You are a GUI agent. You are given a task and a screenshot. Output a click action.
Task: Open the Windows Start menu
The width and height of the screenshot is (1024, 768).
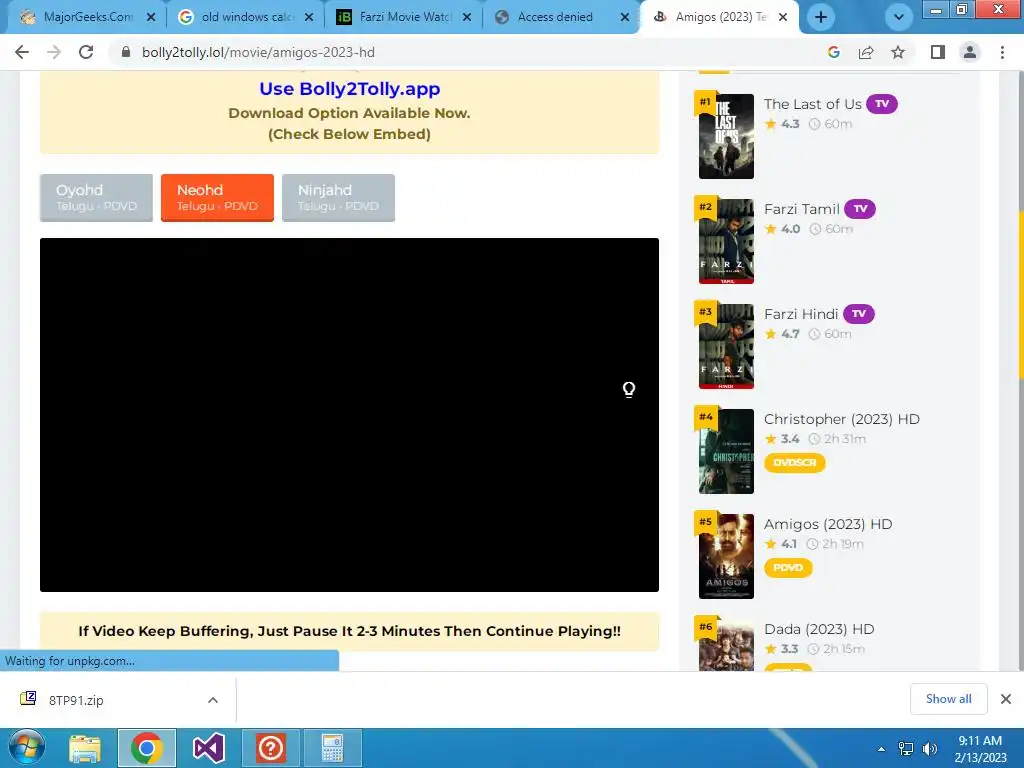click(x=26, y=748)
